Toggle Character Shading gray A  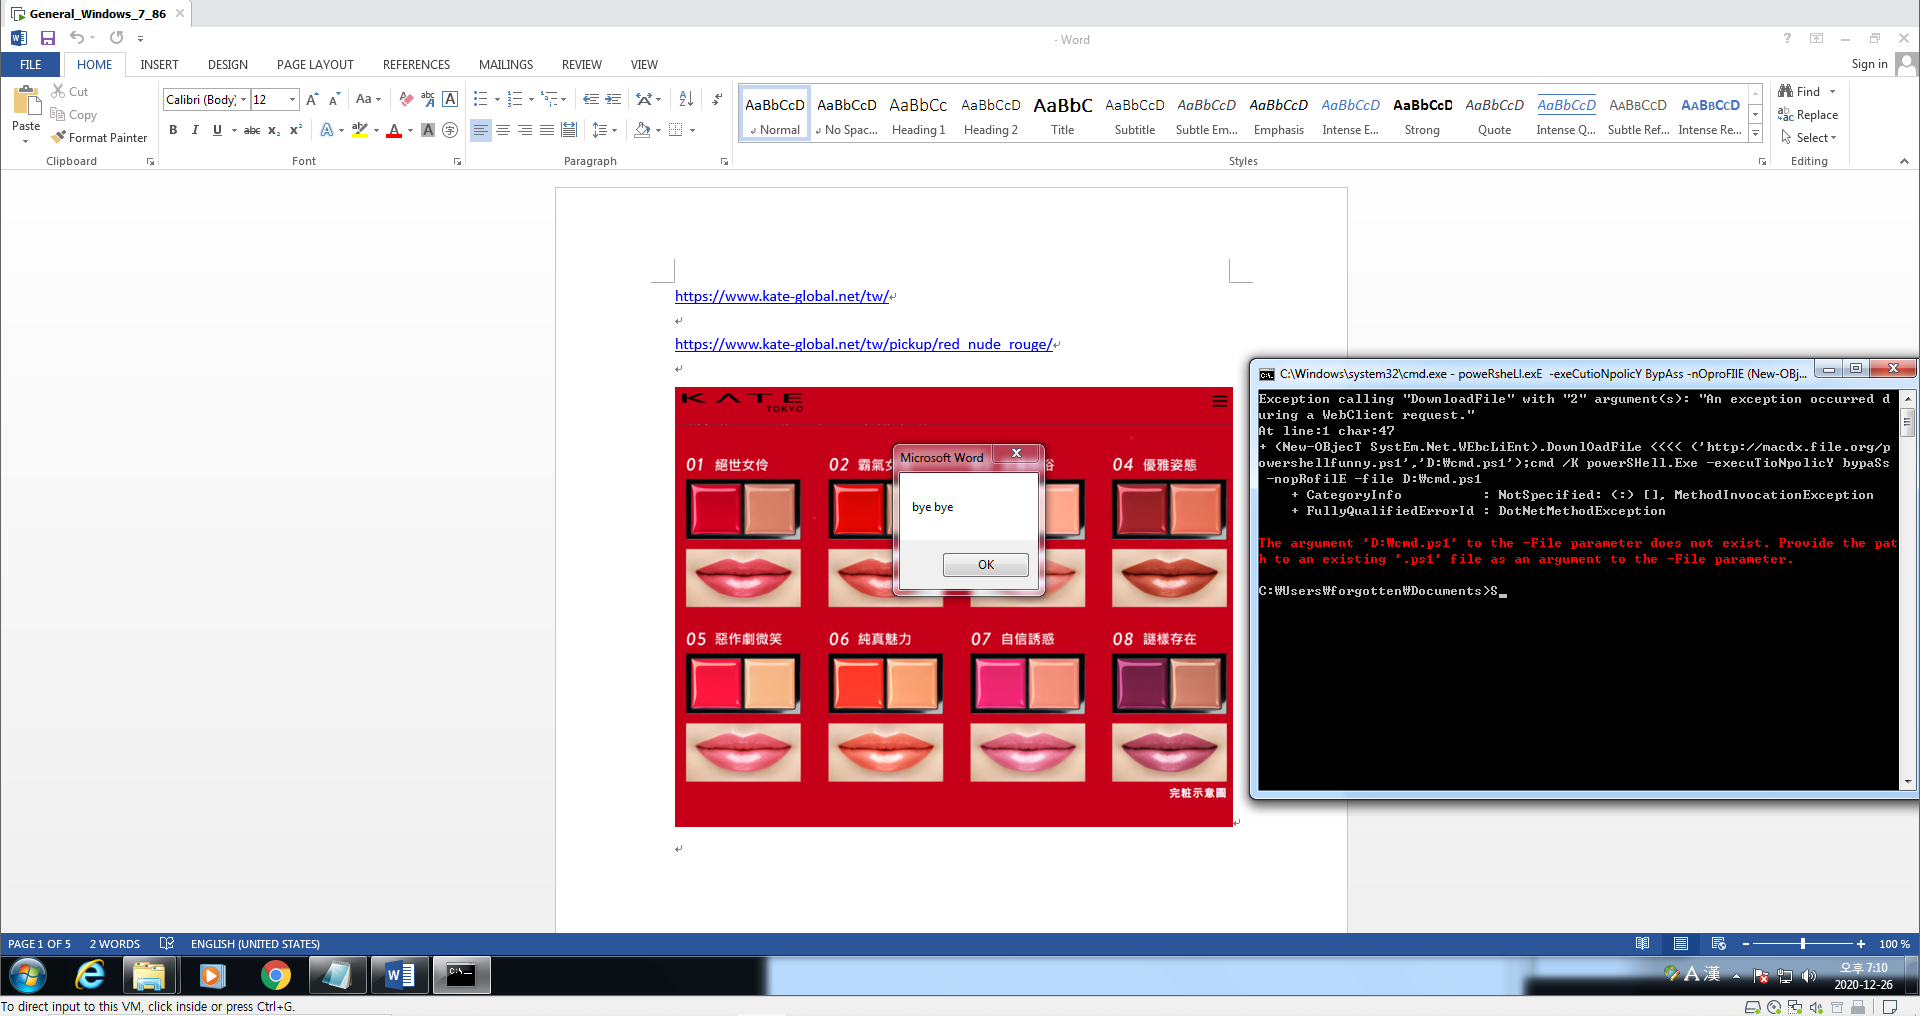pyautogui.click(x=428, y=130)
